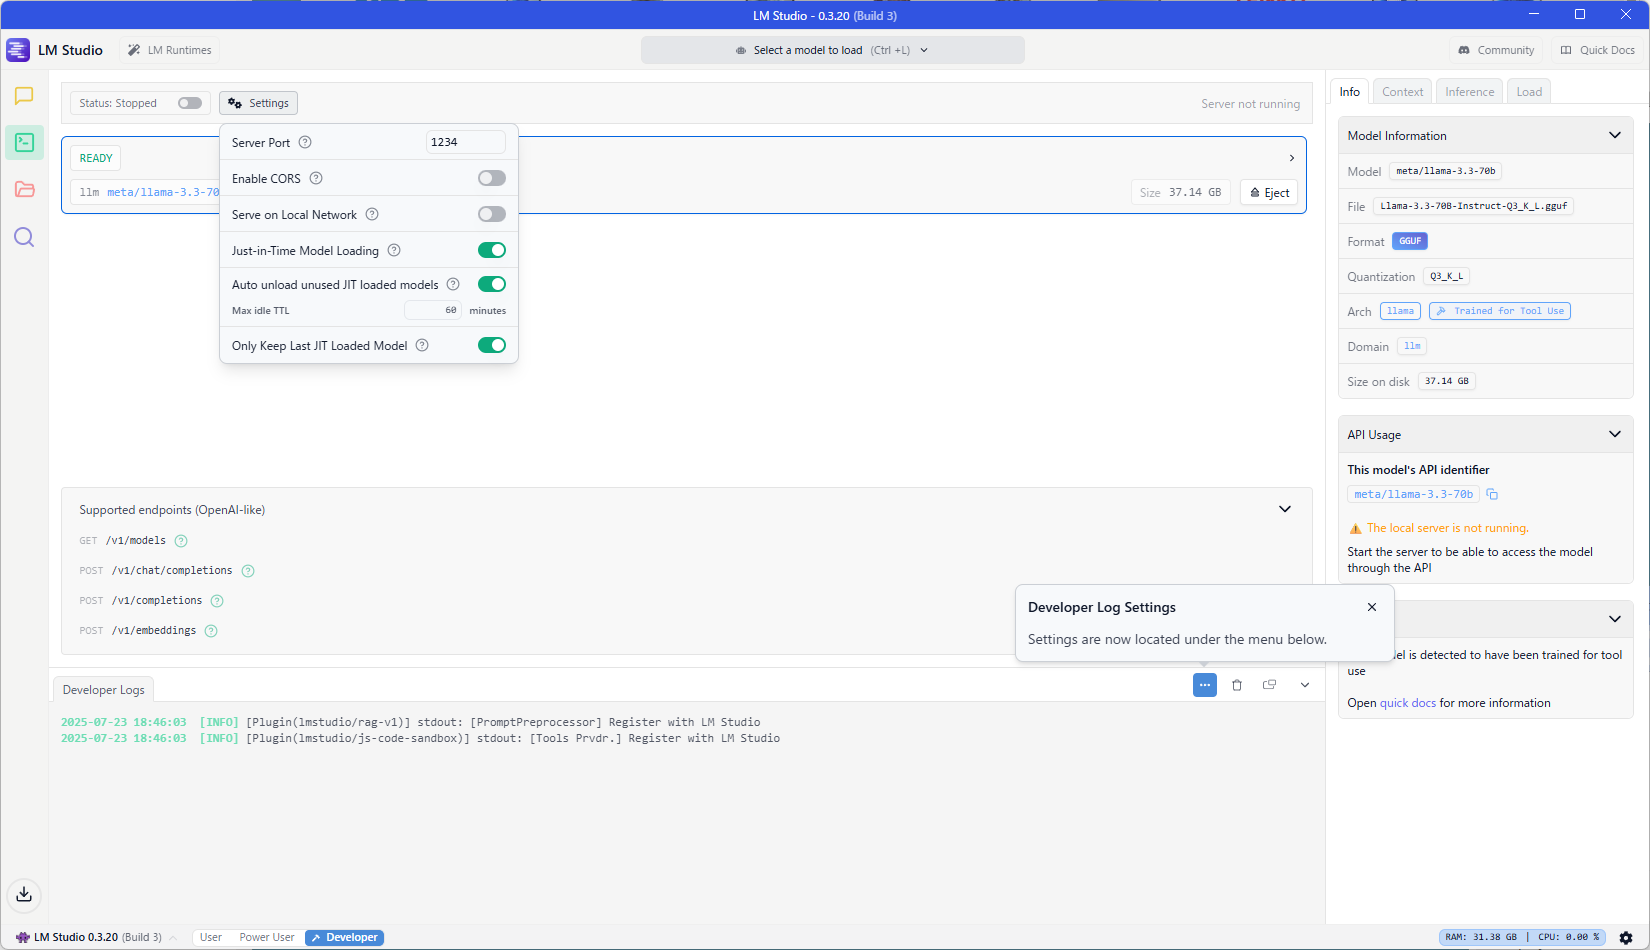Switch to Power User mode
The height and width of the screenshot is (950, 1650).
tap(266, 938)
